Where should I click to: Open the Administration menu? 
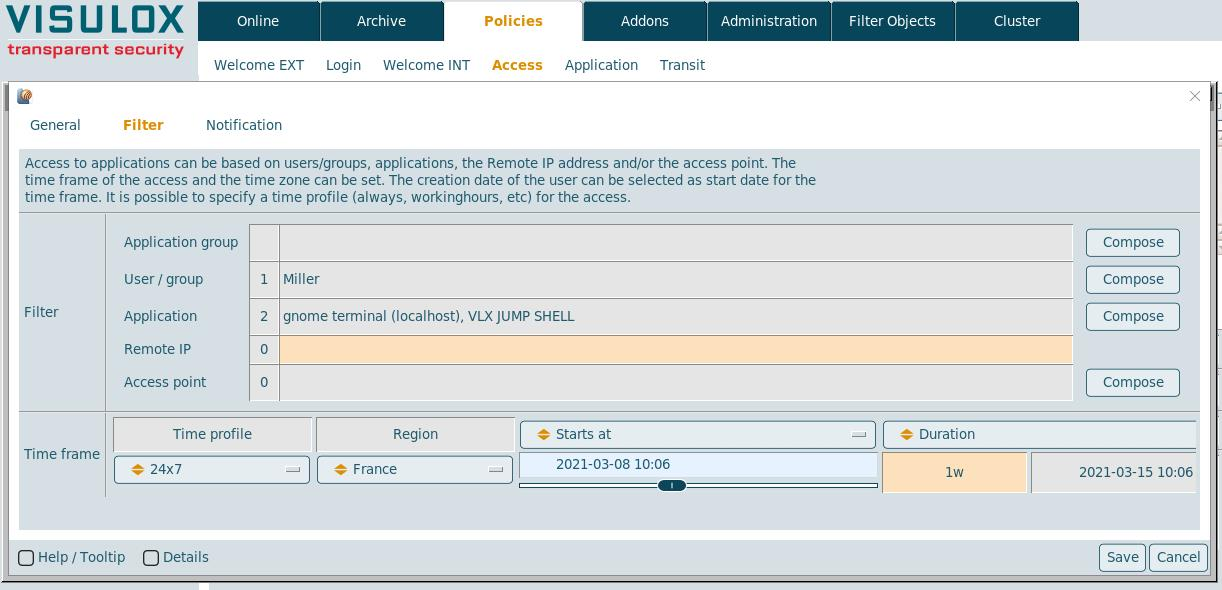tap(768, 21)
